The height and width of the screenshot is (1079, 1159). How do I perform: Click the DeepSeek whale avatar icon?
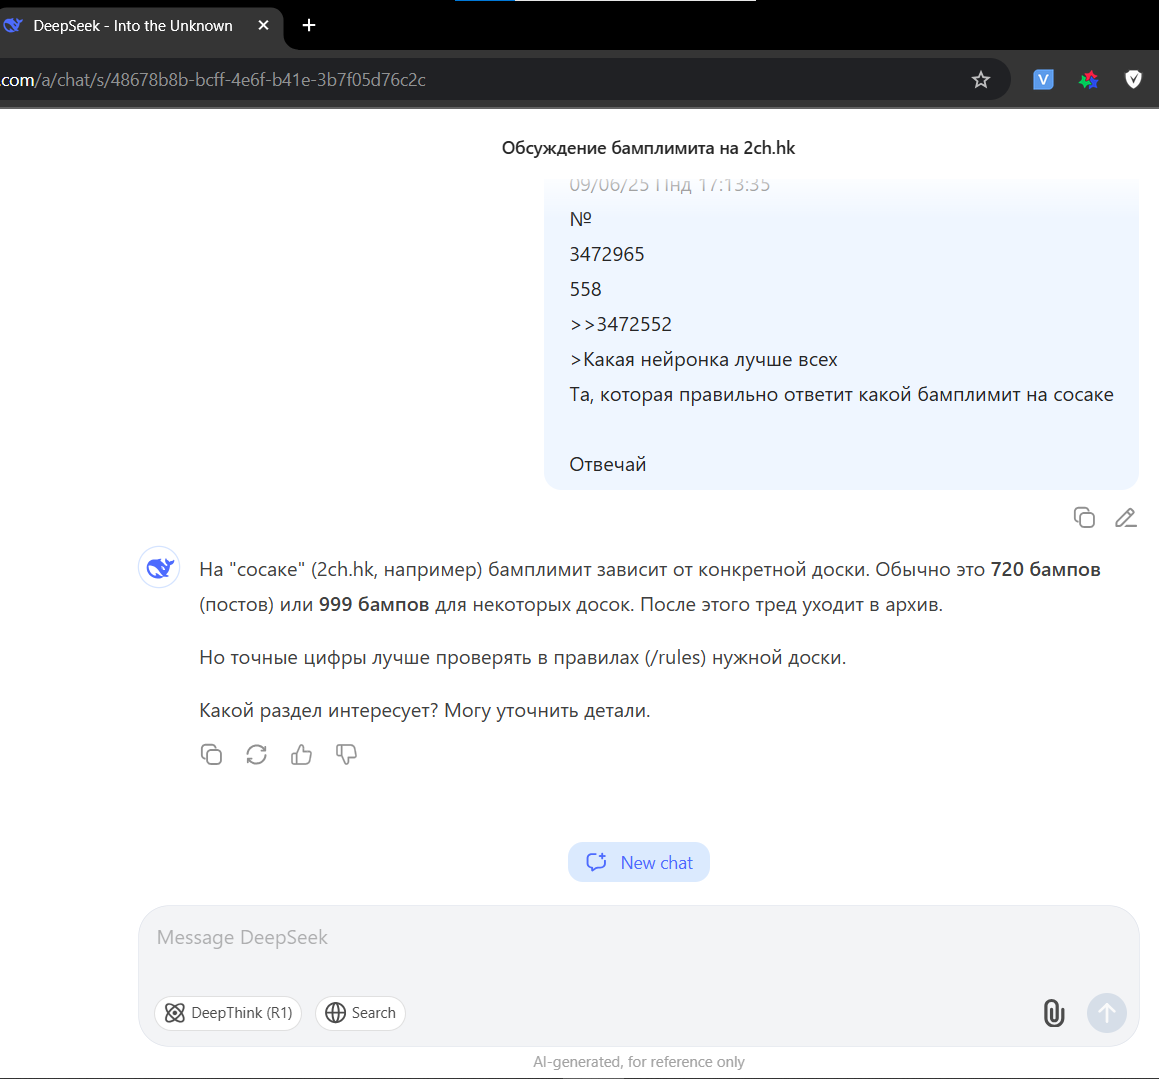tap(159, 568)
